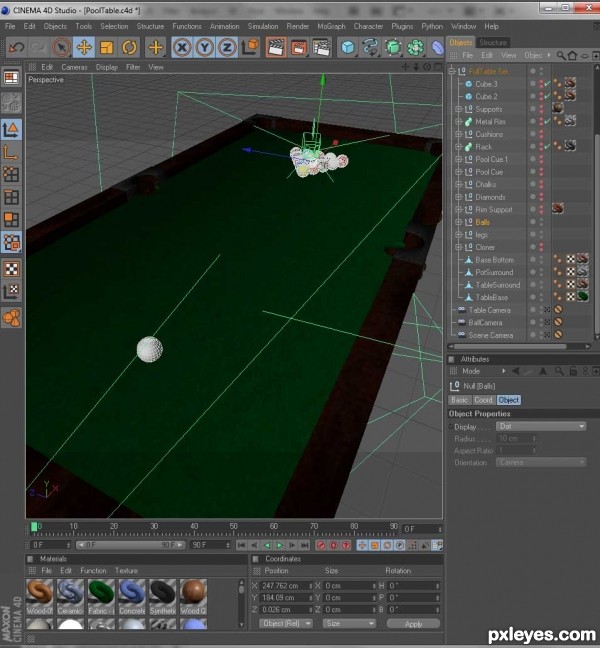Open the Object (Rel) coordinate dropdown
600x648 pixels.
click(286, 623)
